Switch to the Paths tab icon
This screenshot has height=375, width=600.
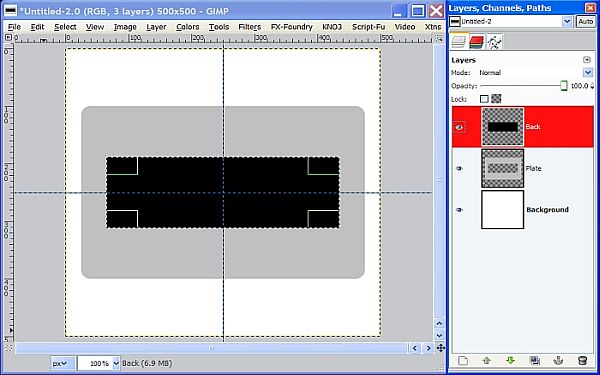coord(494,42)
